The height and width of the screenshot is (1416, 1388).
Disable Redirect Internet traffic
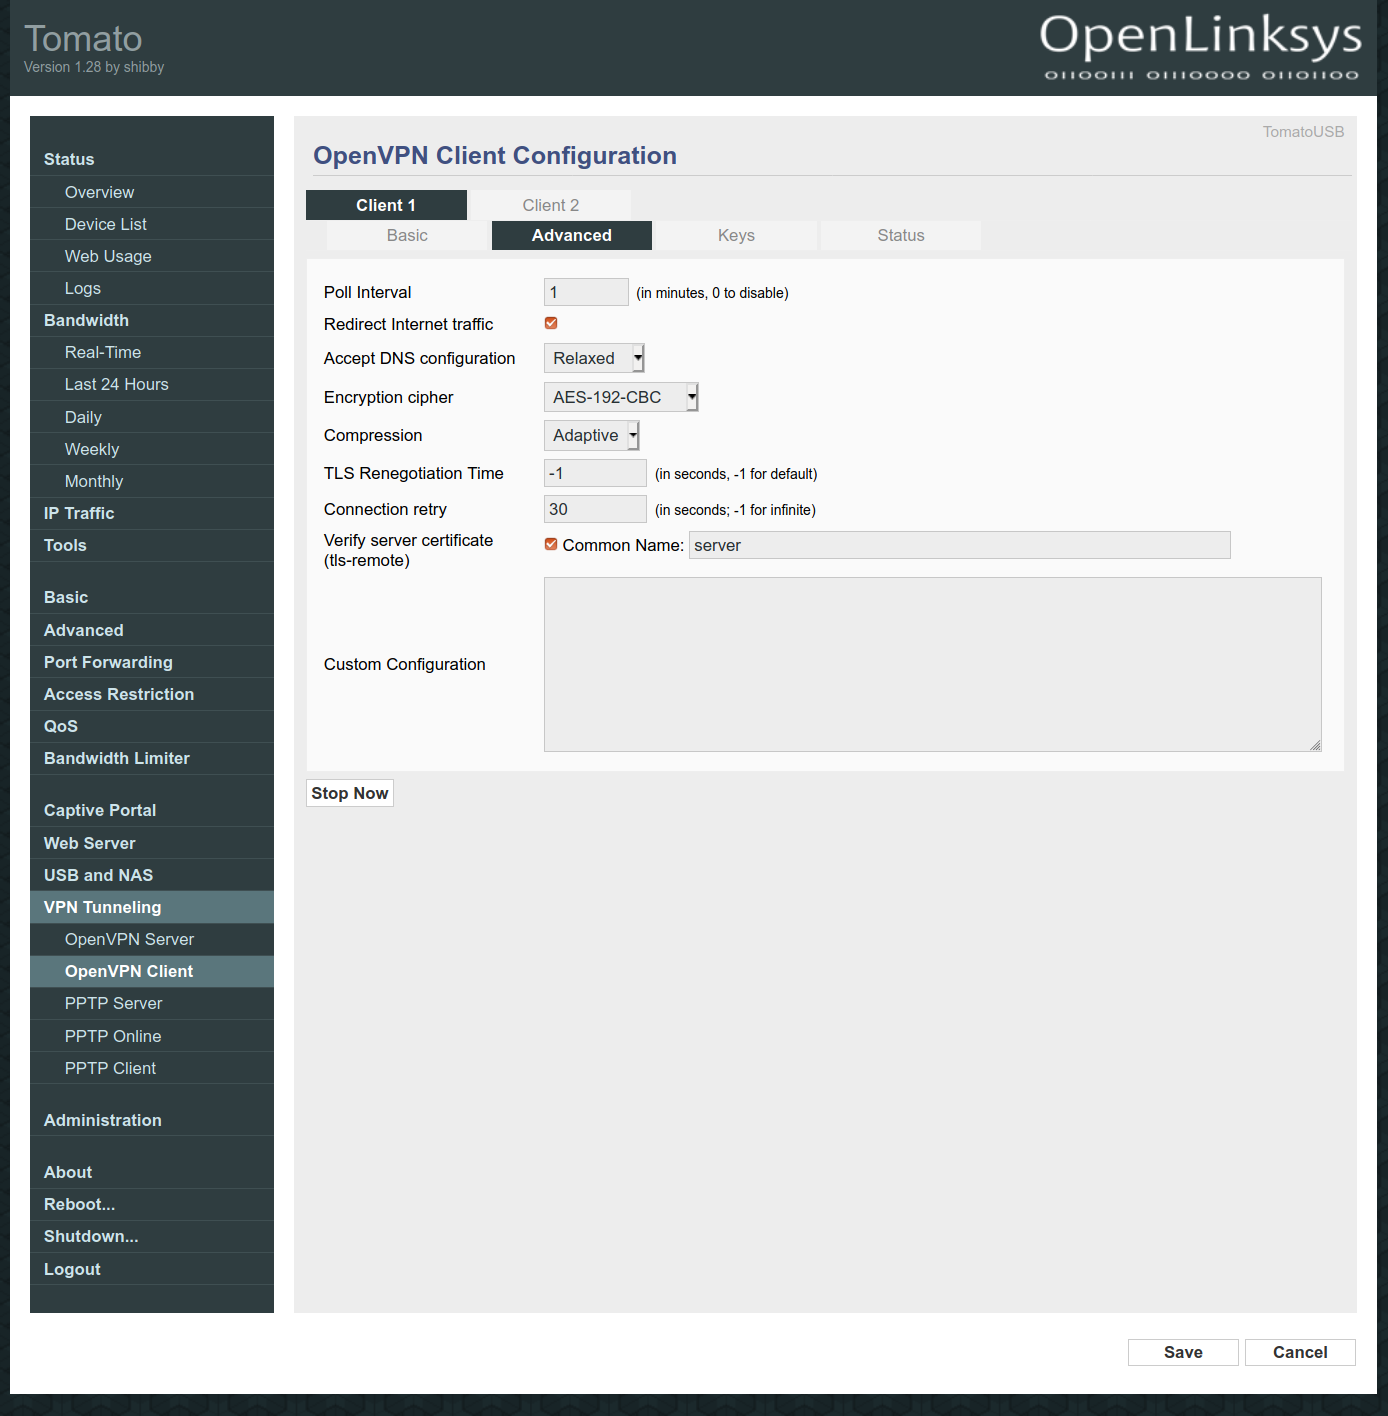coord(551,323)
